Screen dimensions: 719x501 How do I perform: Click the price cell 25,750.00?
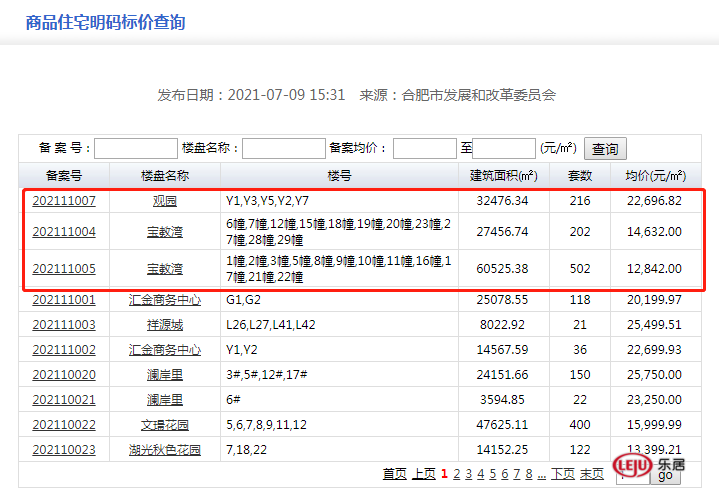click(x=654, y=374)
